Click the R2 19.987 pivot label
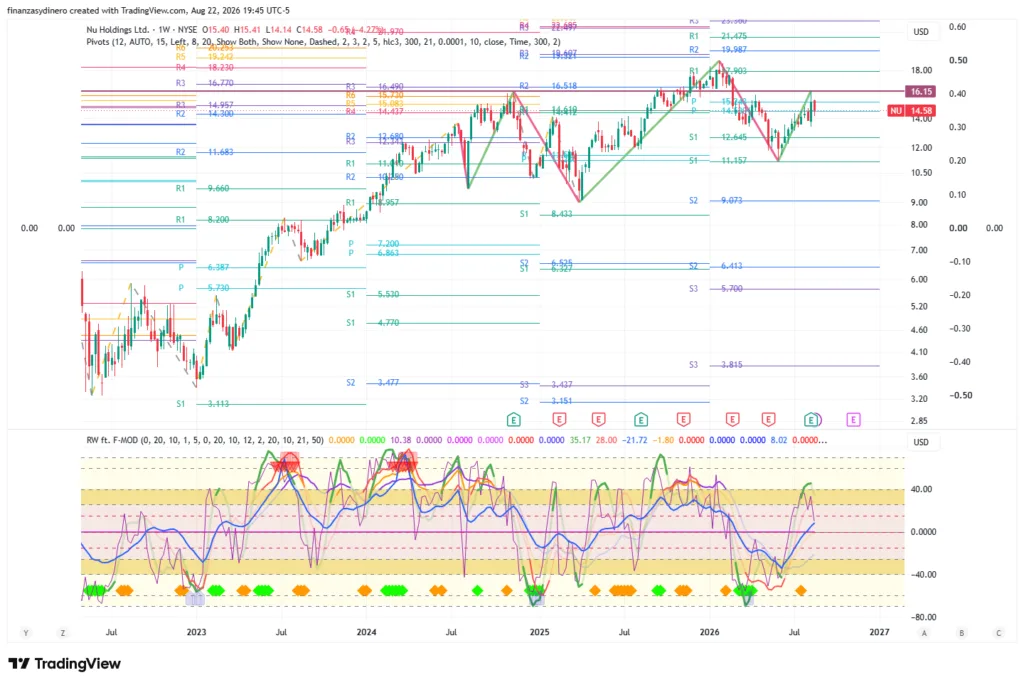Image resolution: width=1024 pixels, height=685 pixels. point(718,50)
